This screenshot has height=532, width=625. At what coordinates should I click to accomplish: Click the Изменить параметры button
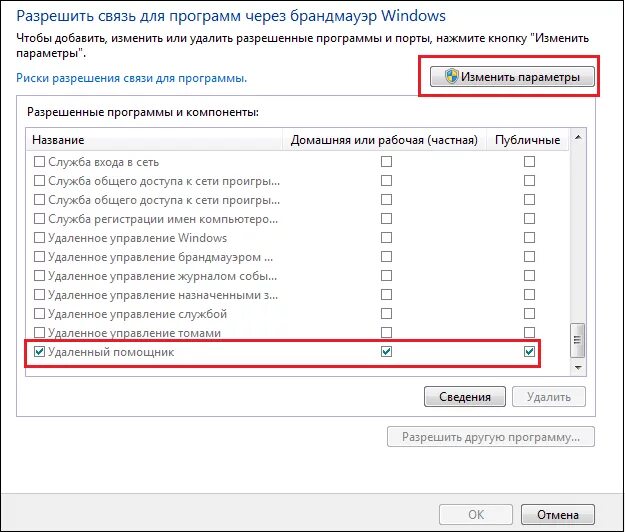pyautogui.click(x=512, y=76)
